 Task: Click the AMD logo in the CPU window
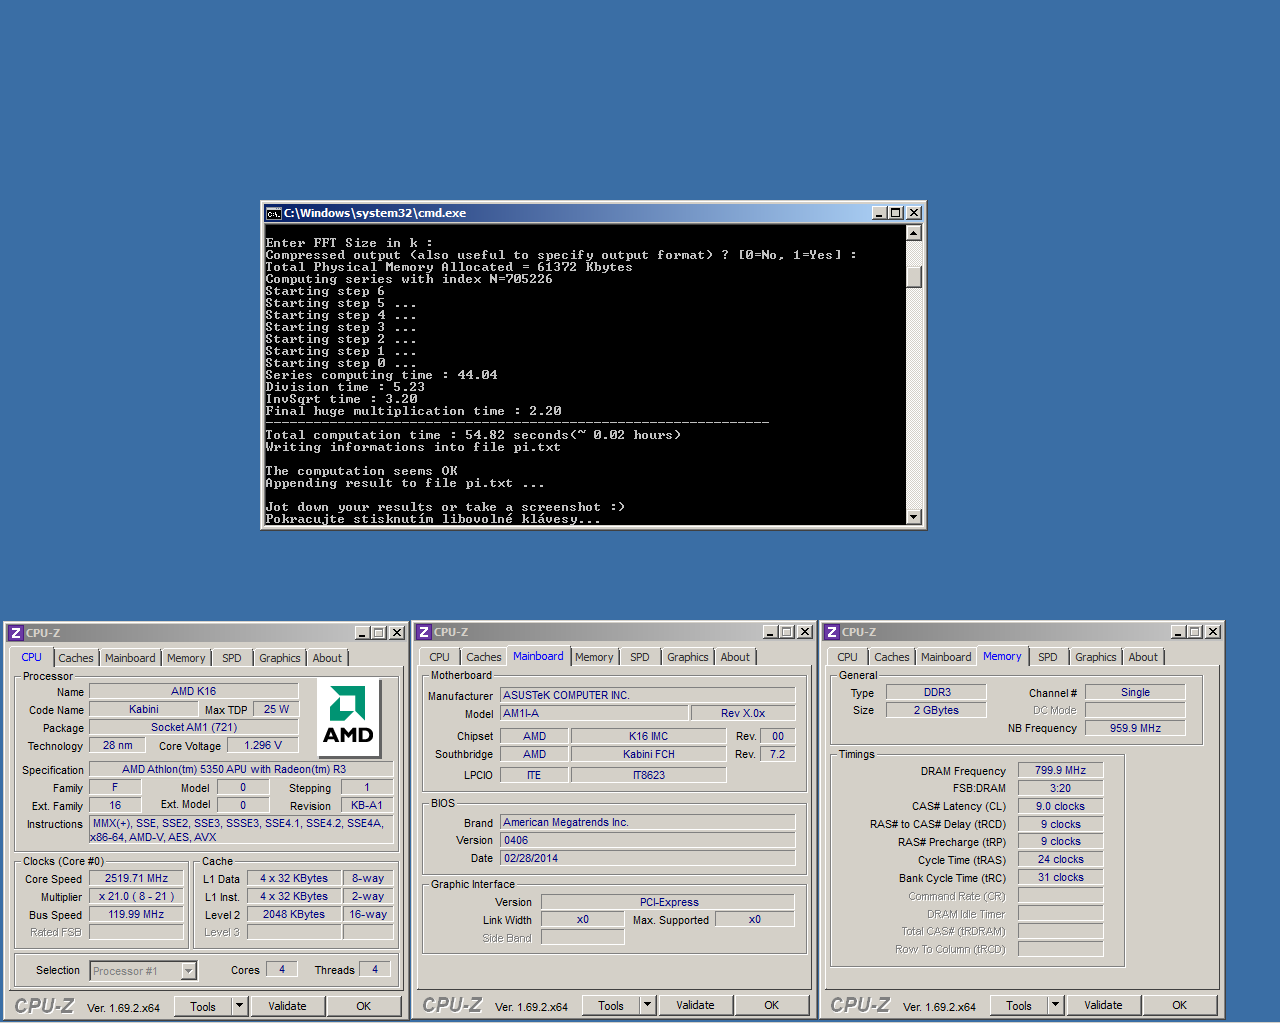pyautogui.click(x=348, y=718)
